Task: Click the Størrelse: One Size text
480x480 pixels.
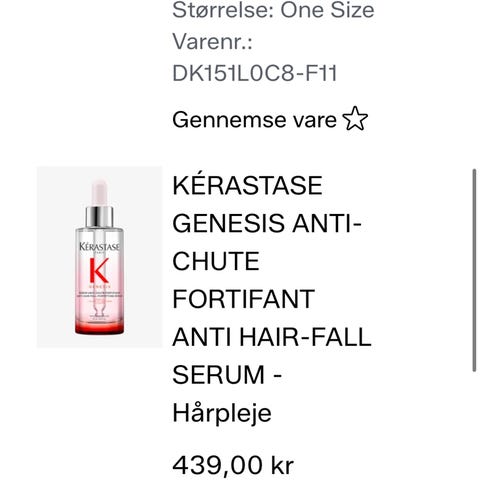Action: click(273, 10)
